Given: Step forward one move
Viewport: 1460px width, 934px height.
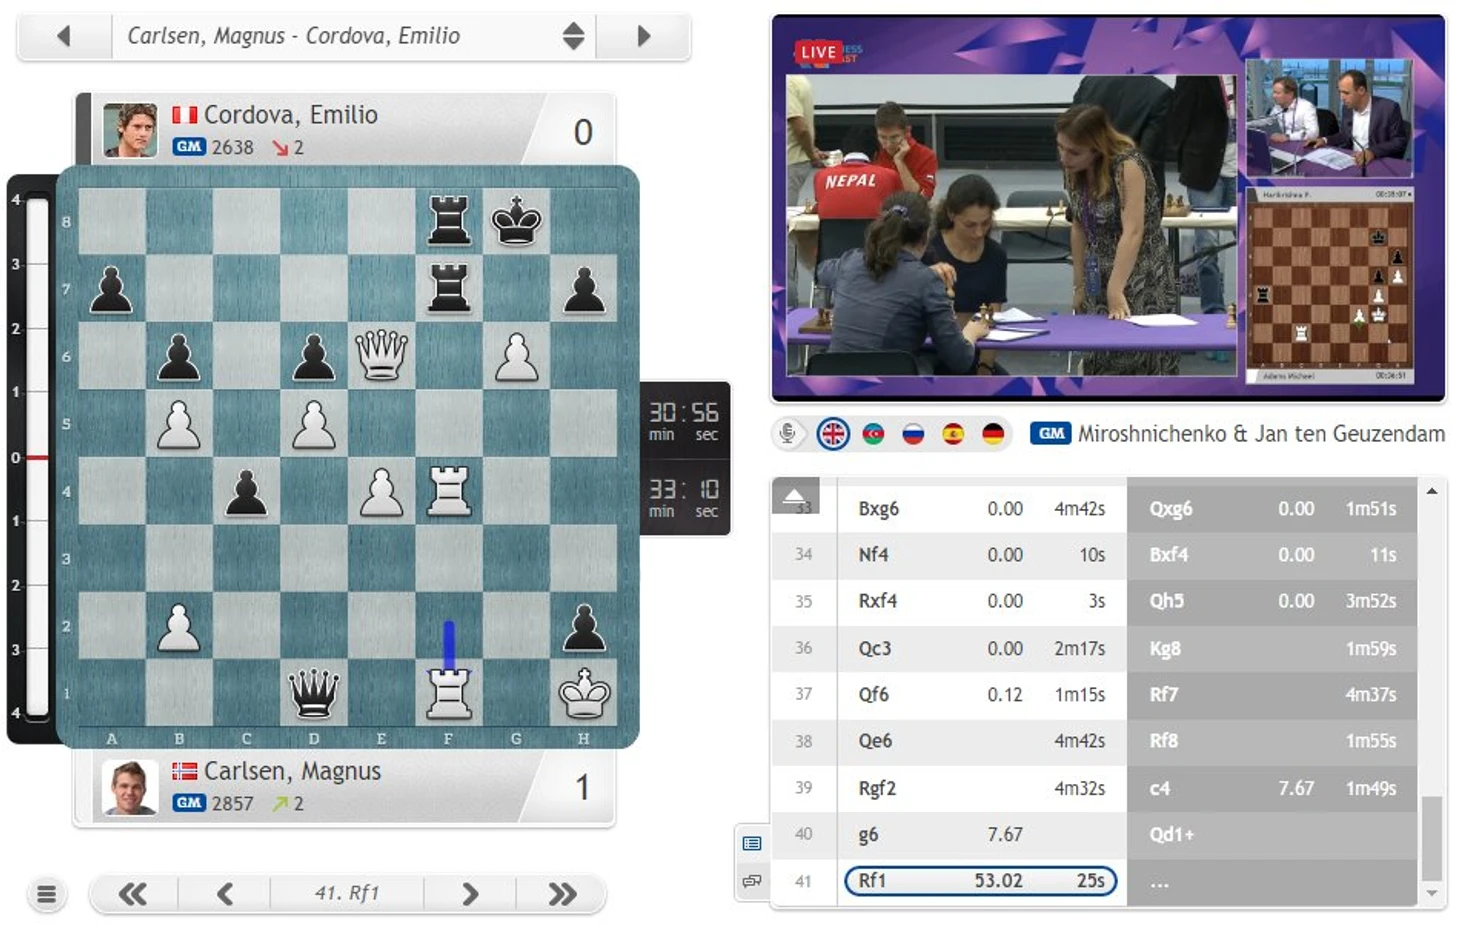Looking at the screenshot, I should click(470, 894).
